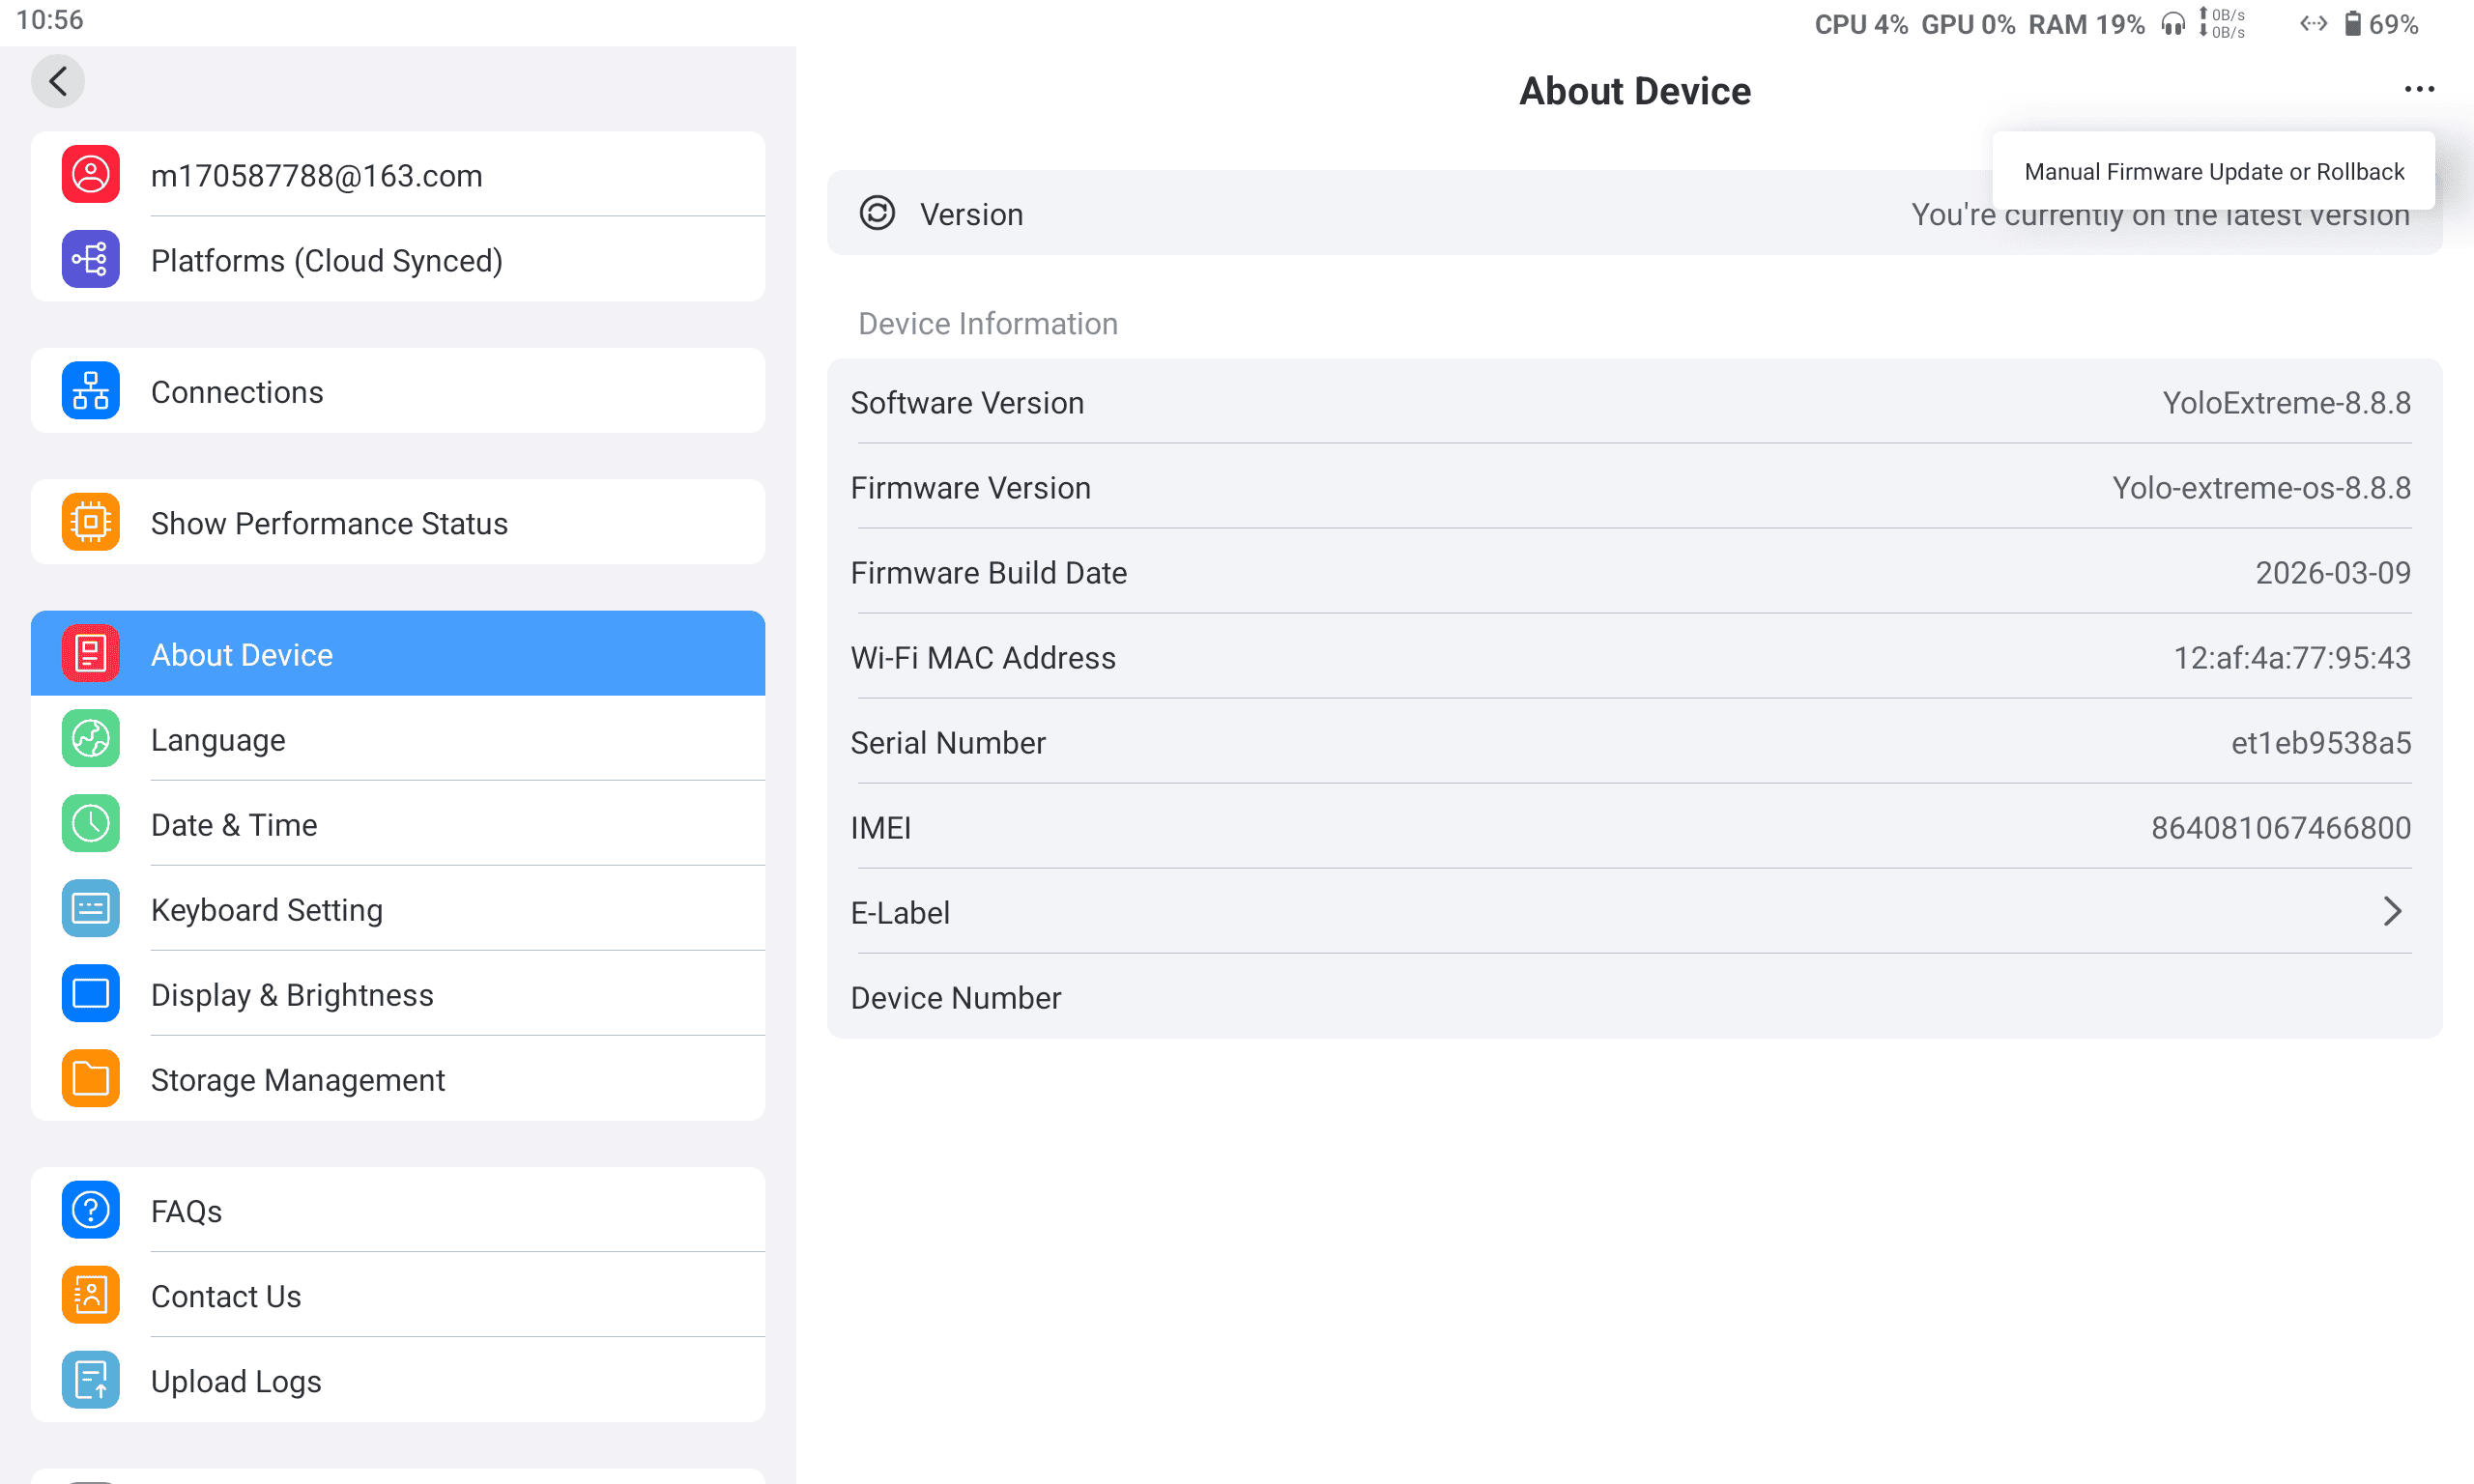The image size is (2474, 1484).
Task: Select Manual Firmware Update or Rollback
Action: (x=2213, y=171)
